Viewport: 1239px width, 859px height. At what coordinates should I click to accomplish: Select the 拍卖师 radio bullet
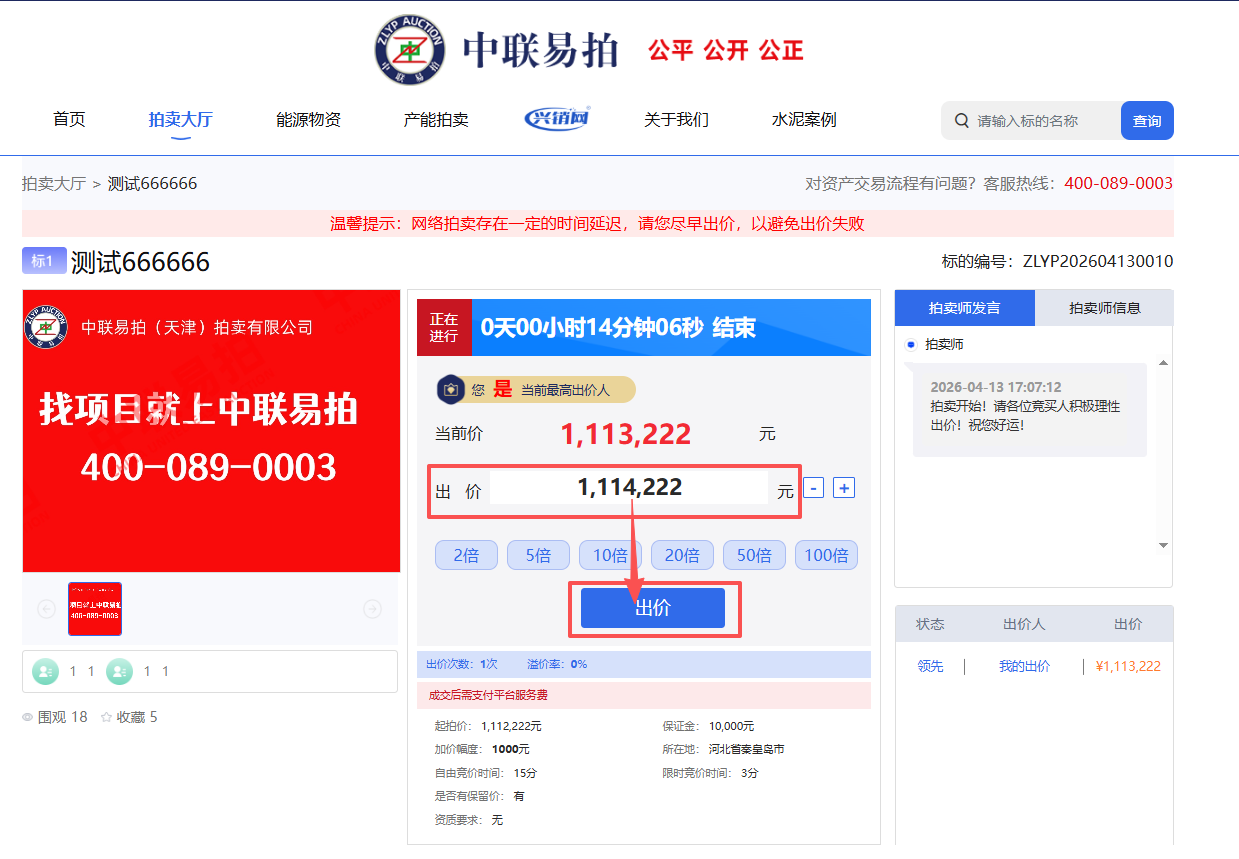pos(910,345)
